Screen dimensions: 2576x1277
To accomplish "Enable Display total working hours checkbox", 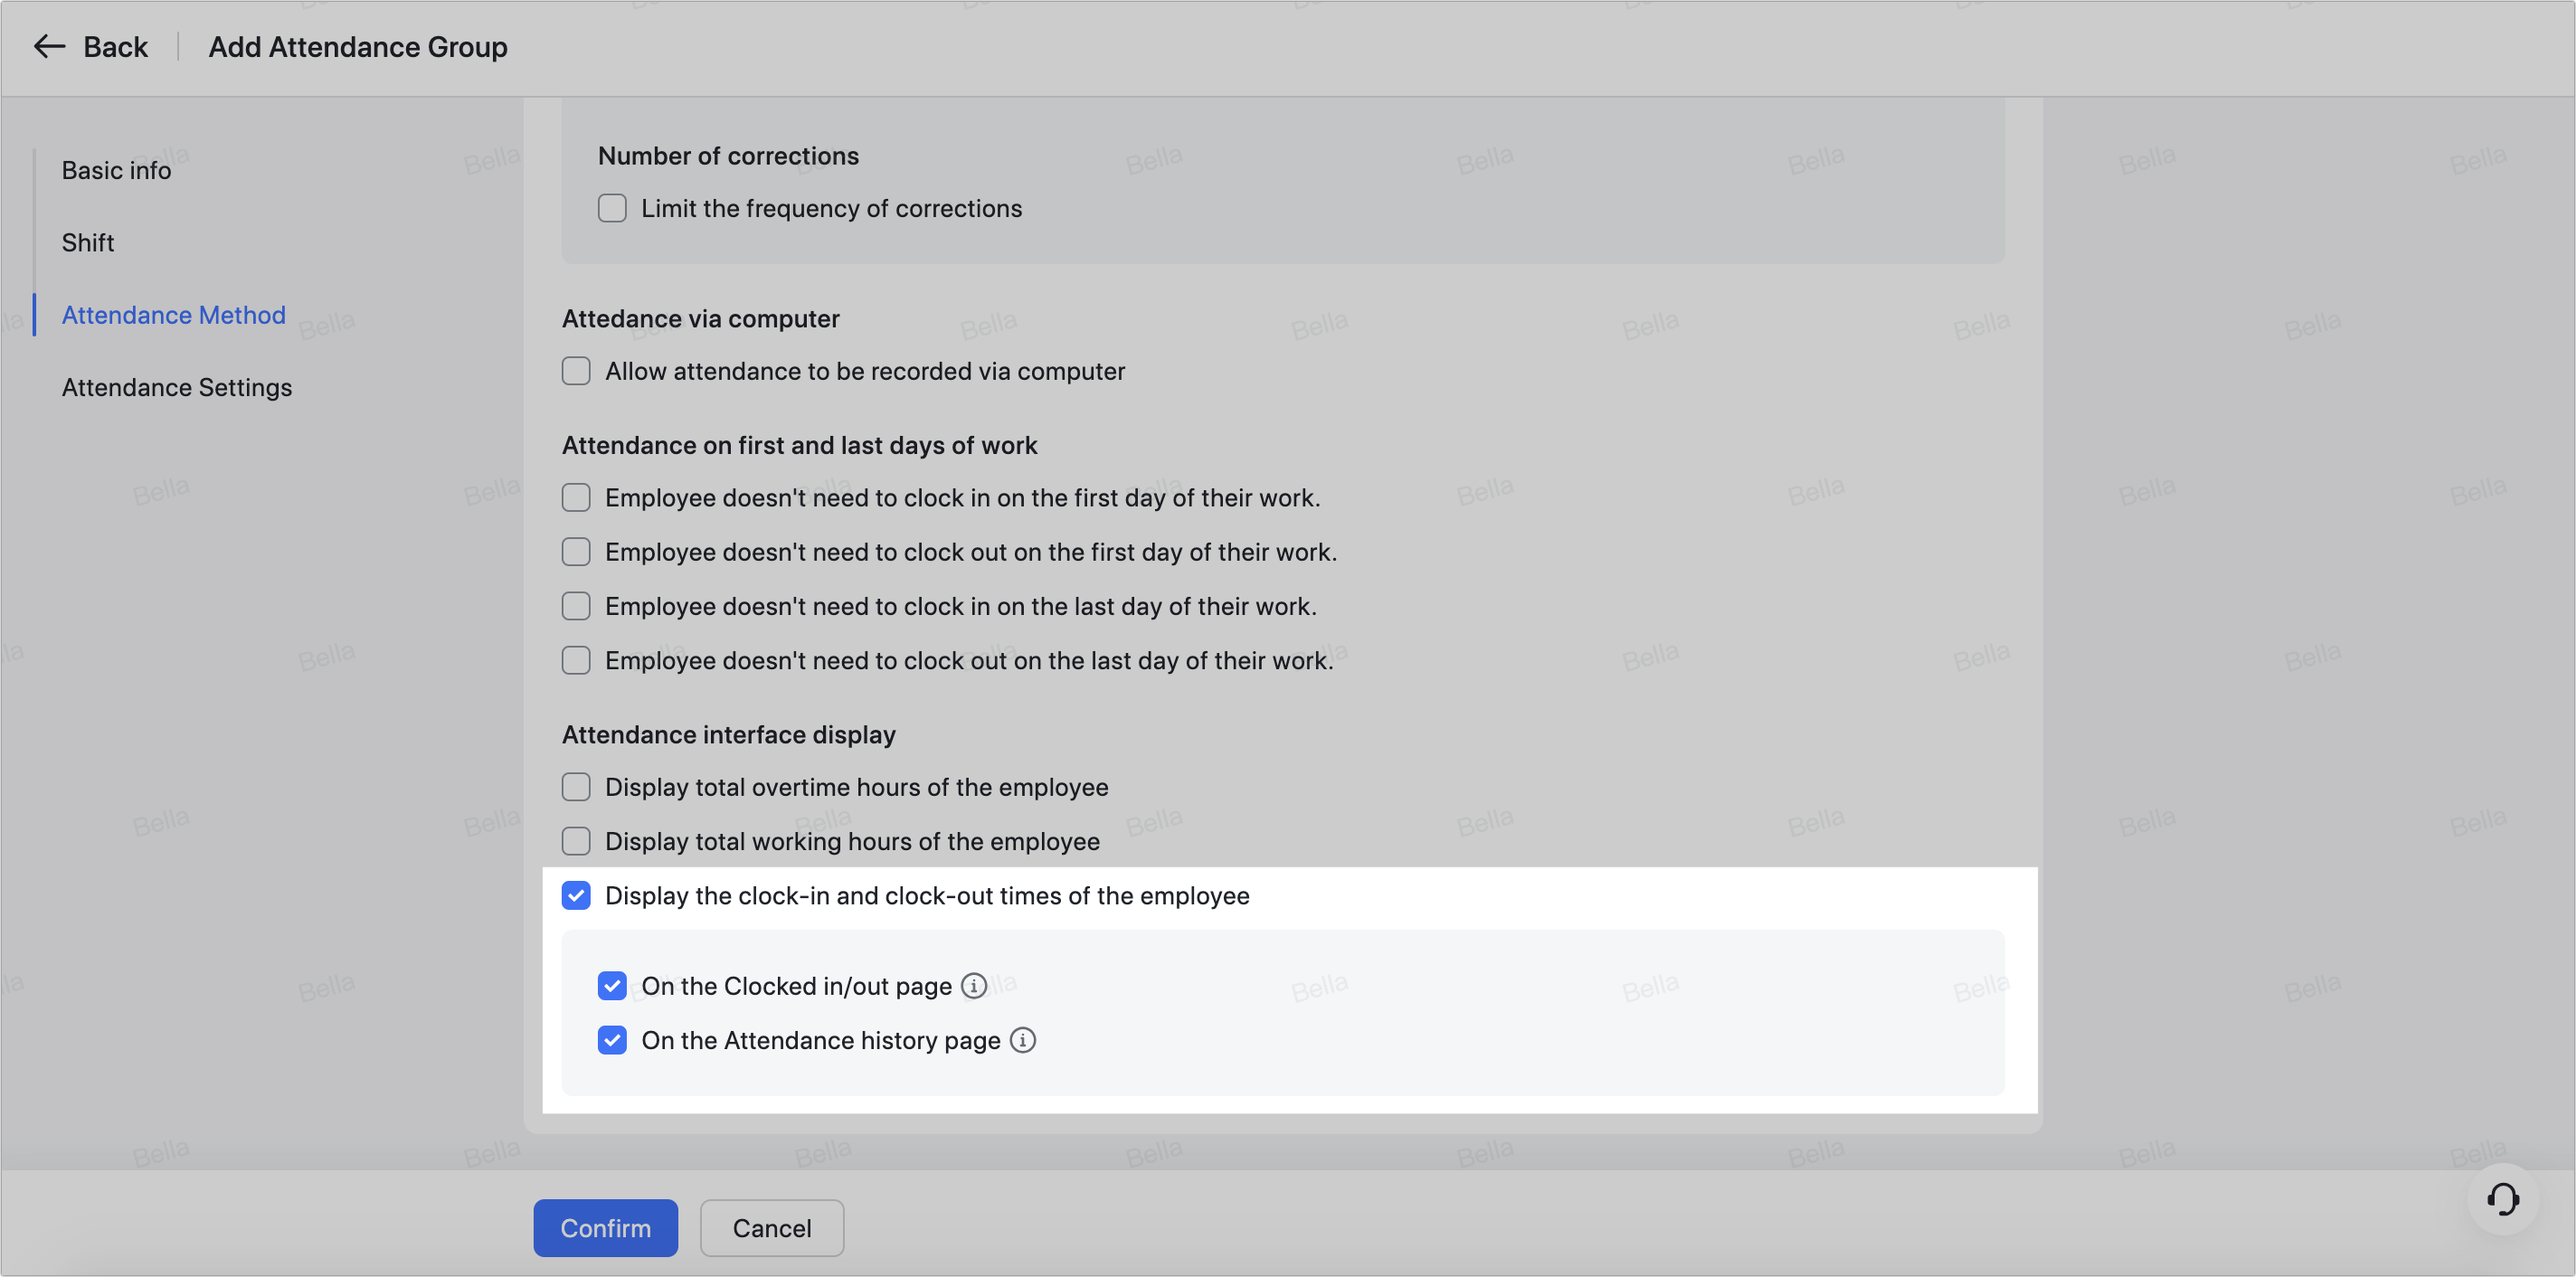I will [576, 841].
